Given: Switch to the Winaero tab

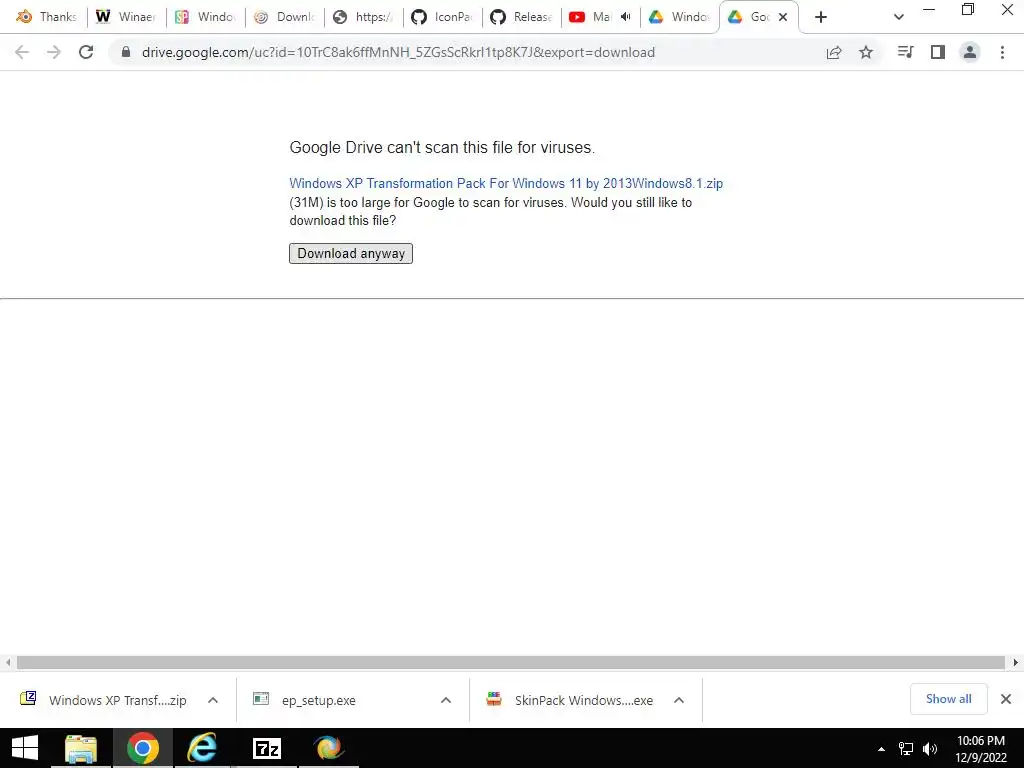Looking at the screenshot, I should click(x=127, y=17).
